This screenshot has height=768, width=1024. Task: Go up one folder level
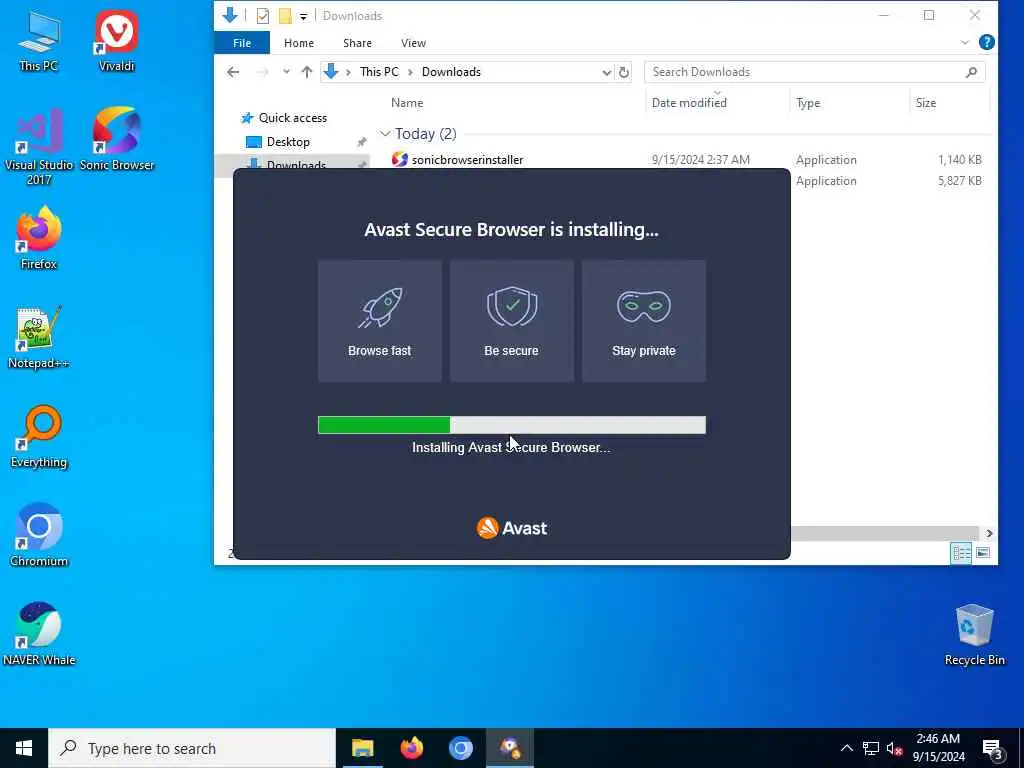[307, 72]
